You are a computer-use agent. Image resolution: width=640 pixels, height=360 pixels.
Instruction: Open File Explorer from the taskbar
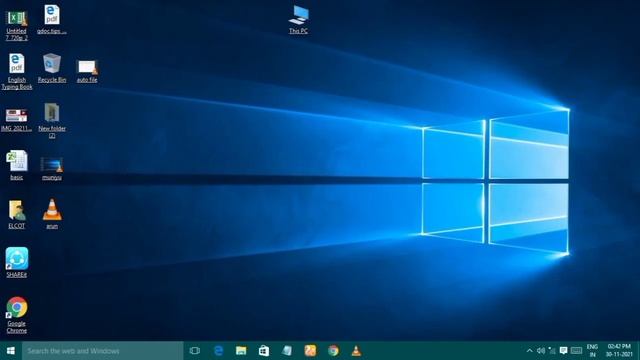click(x=241, y=351)
